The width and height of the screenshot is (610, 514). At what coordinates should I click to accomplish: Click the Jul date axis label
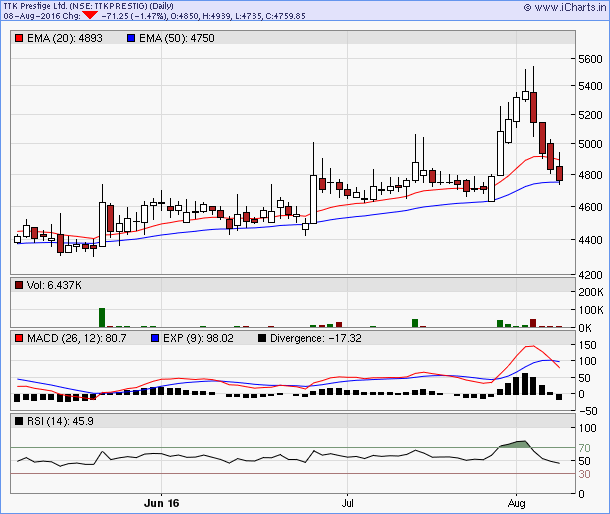[347, 503]
